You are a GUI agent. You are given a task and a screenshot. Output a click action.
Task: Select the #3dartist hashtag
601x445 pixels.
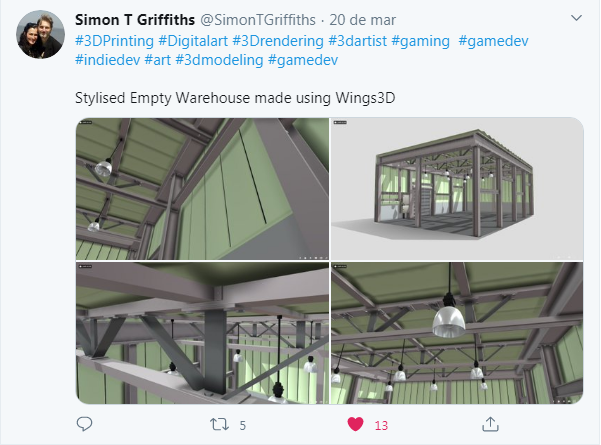pyautogui.click(x=358, y=41)
